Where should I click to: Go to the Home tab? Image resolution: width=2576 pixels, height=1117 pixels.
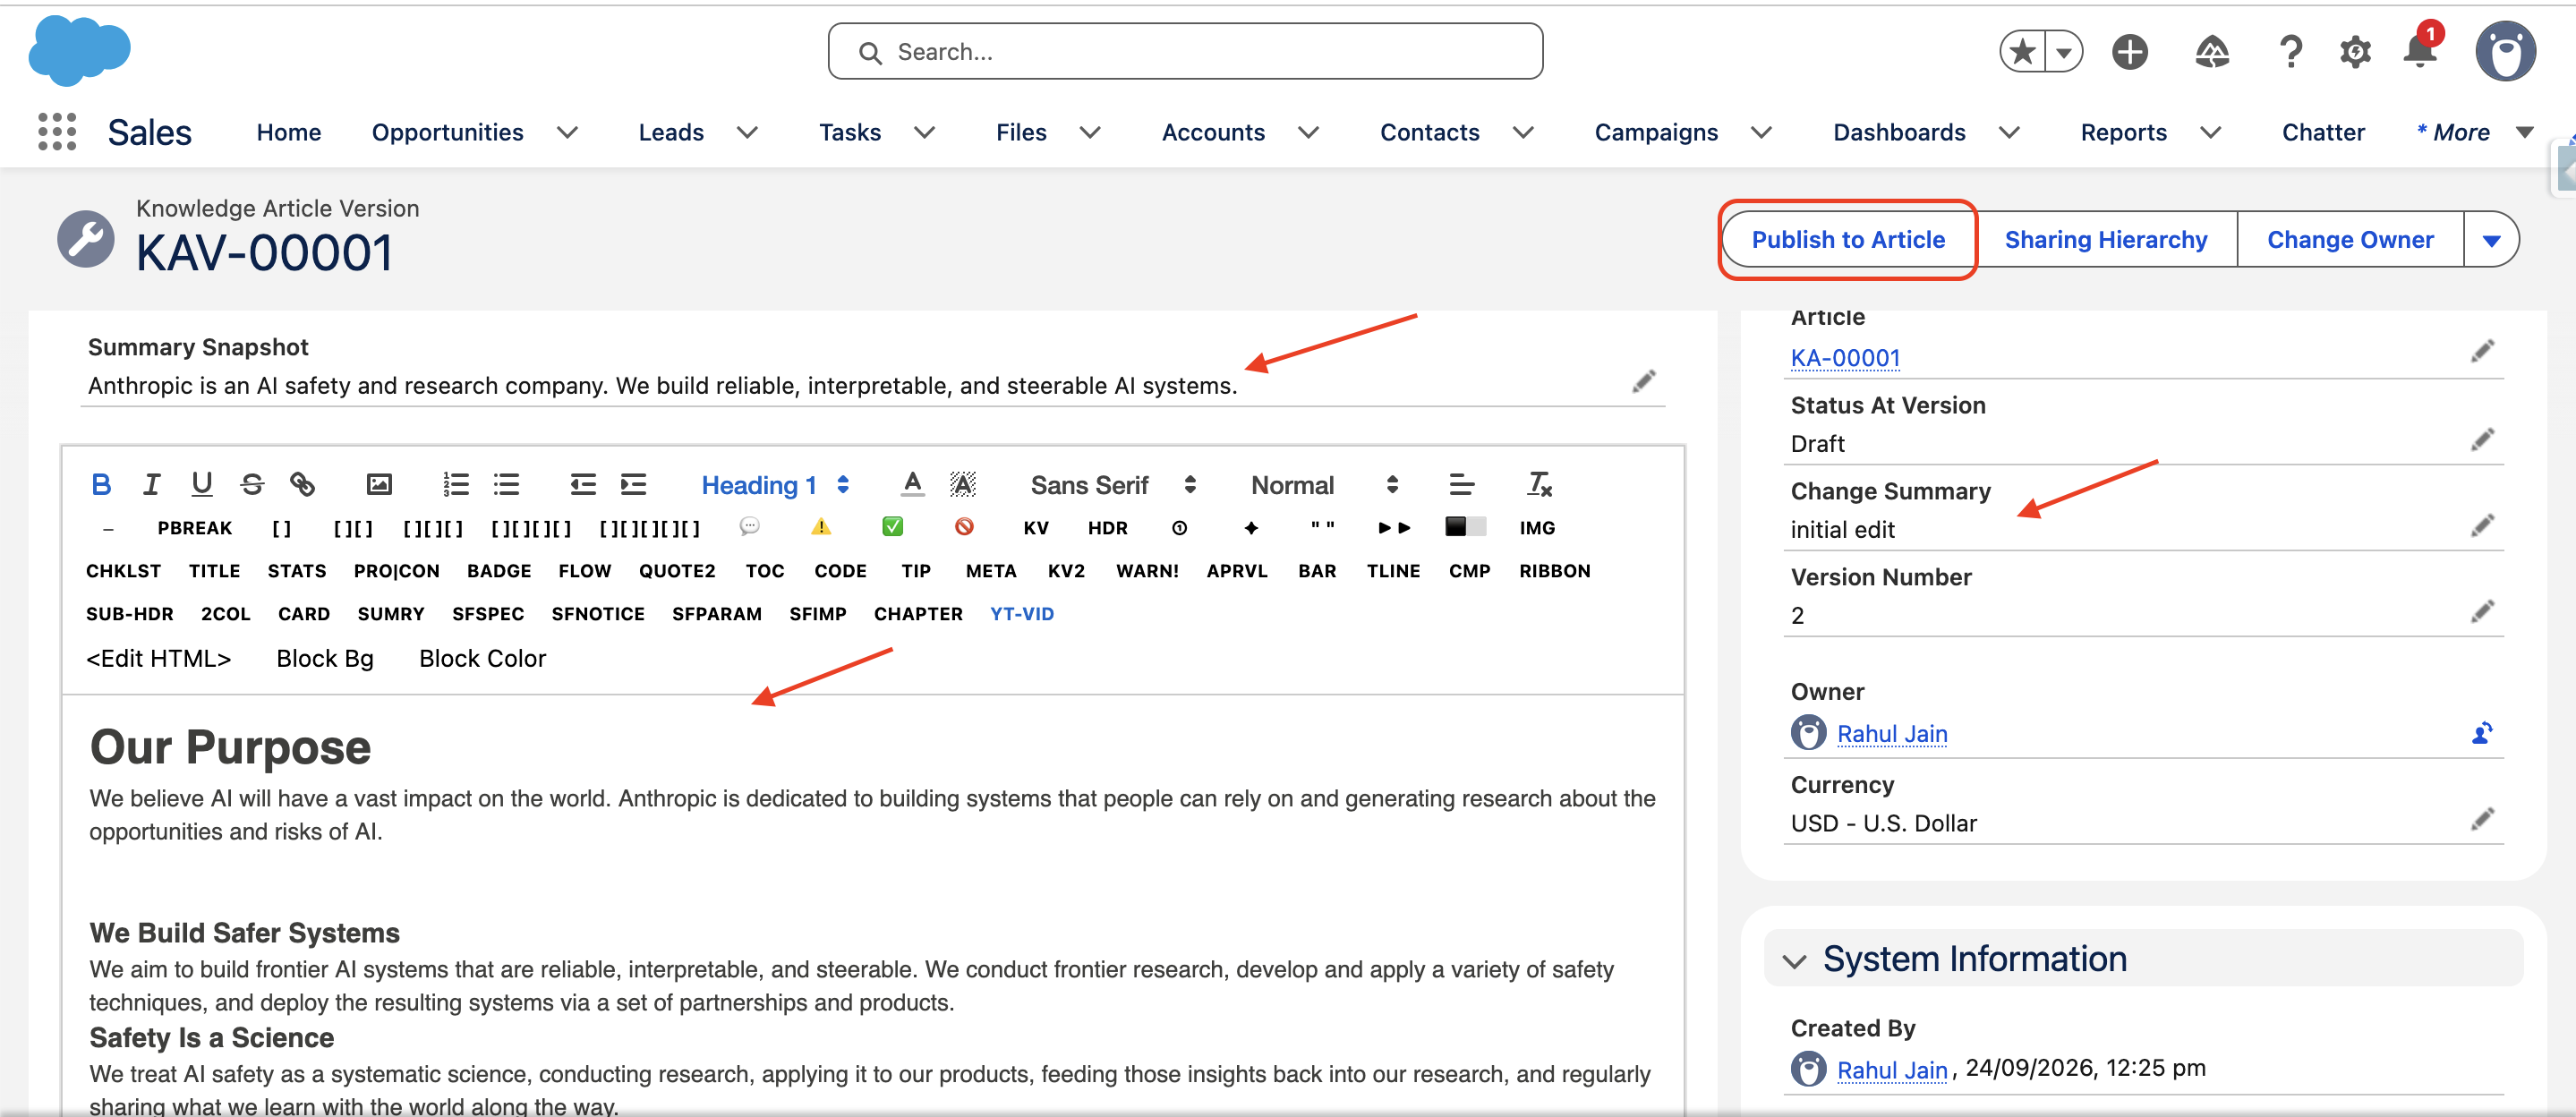coord(288,132)
